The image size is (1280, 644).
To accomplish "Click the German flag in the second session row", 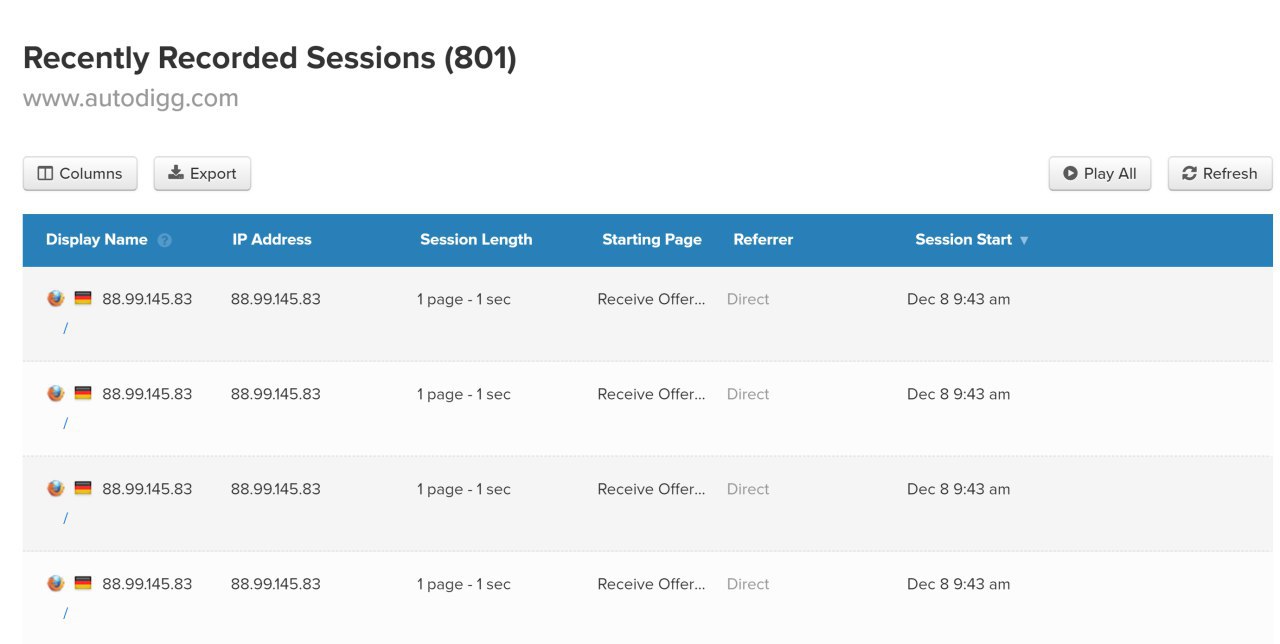I will pyautogui.click(x=83, y=393).
